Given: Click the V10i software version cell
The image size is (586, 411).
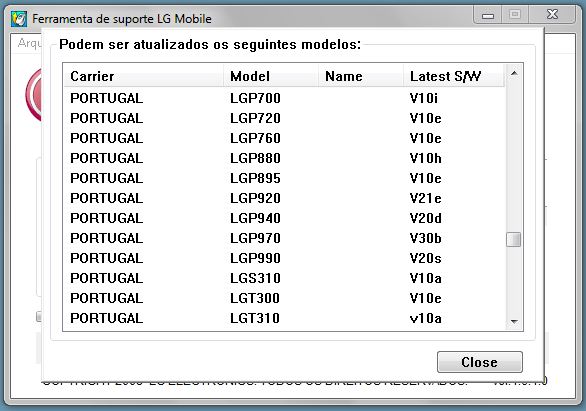Looking at the screenshot, I should coord(424,98).
